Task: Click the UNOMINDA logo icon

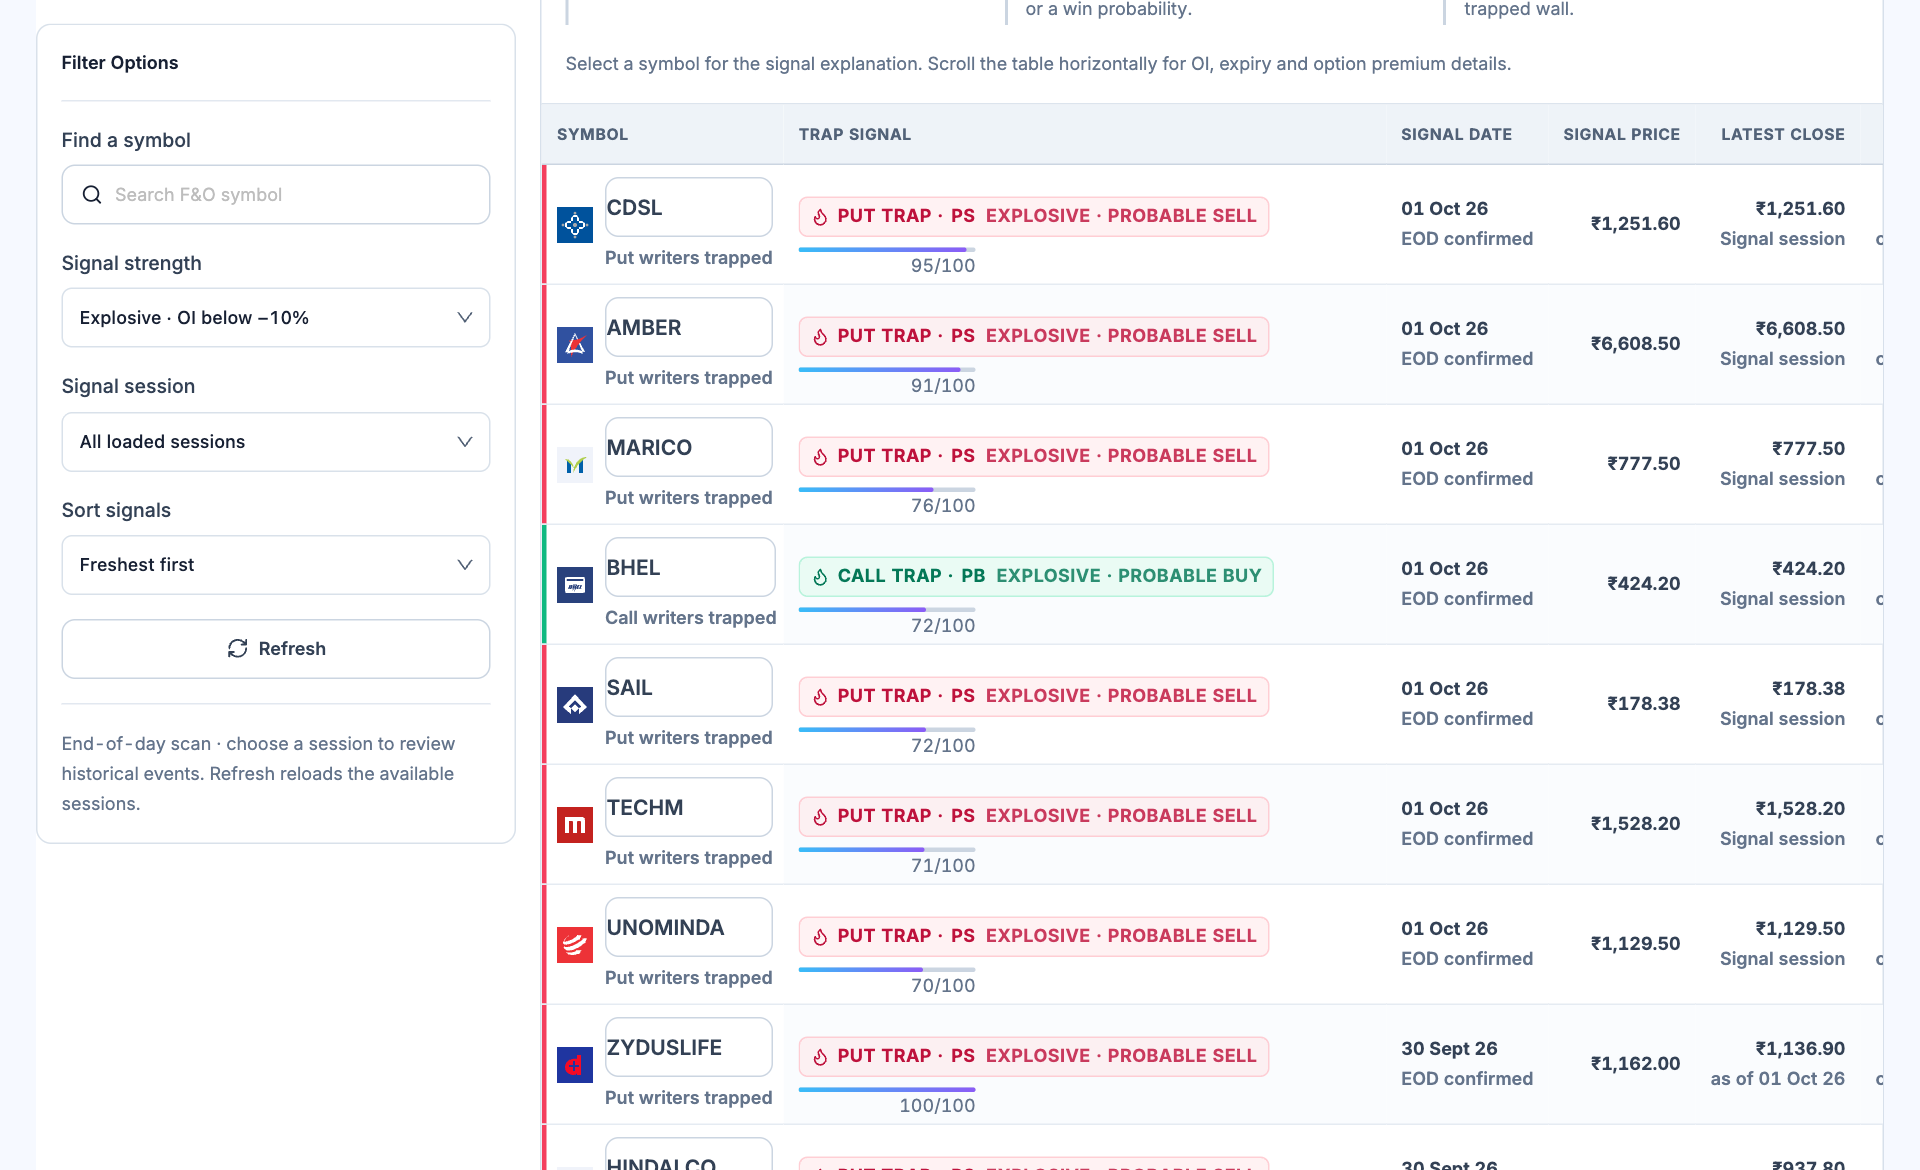Action: pos(575,945)
